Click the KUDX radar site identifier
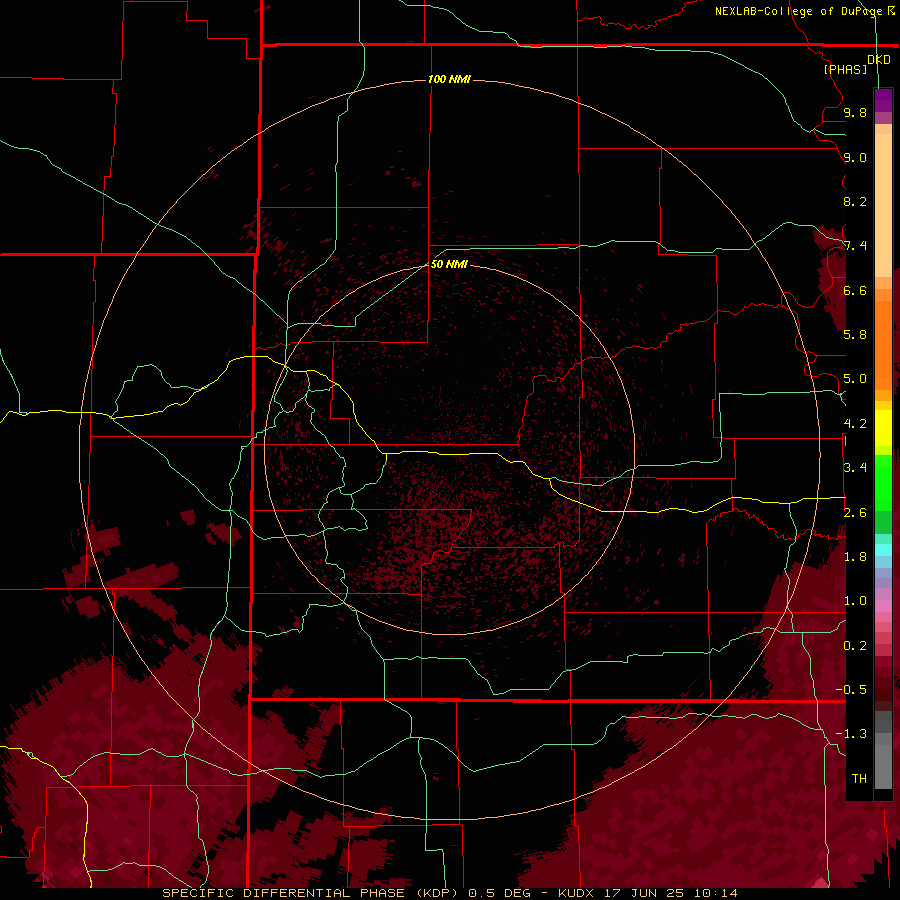This screenshot has width=900, height=900. tap(577, 893)
